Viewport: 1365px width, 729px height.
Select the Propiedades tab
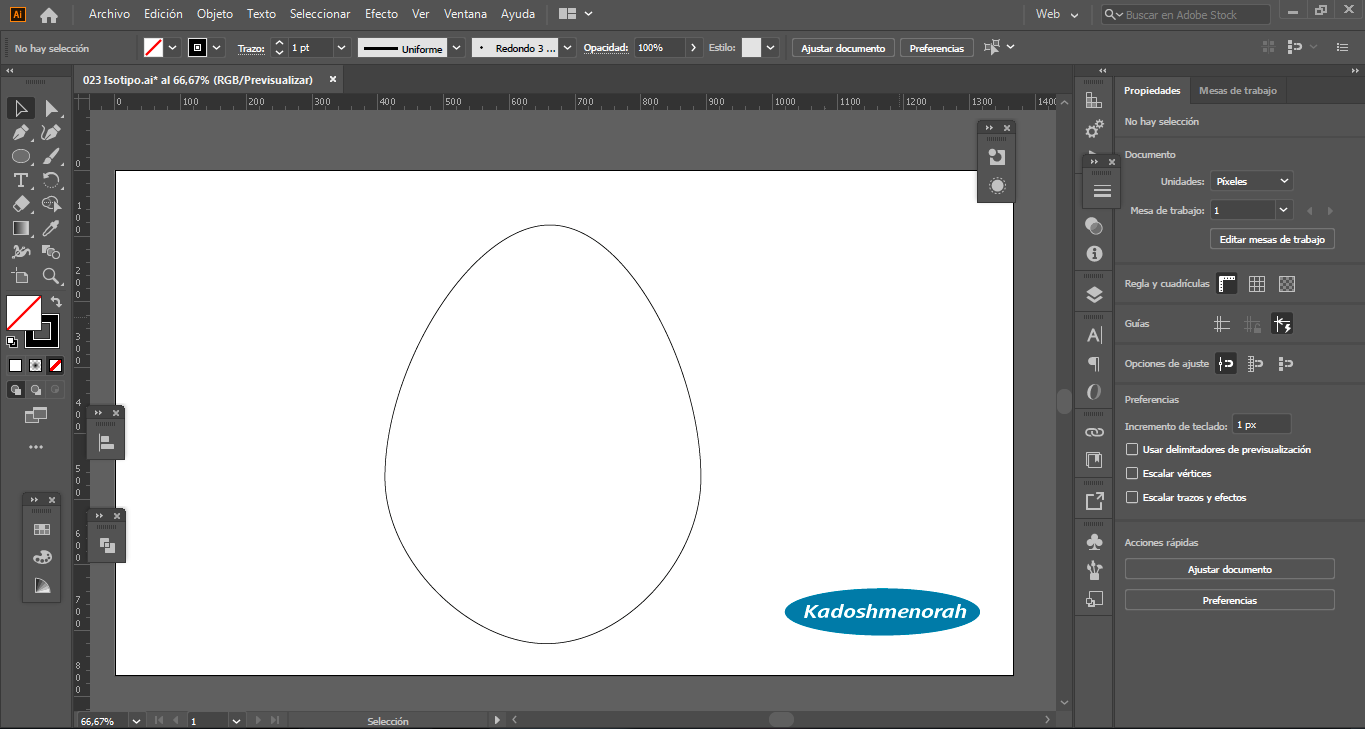coord(1152,90)
